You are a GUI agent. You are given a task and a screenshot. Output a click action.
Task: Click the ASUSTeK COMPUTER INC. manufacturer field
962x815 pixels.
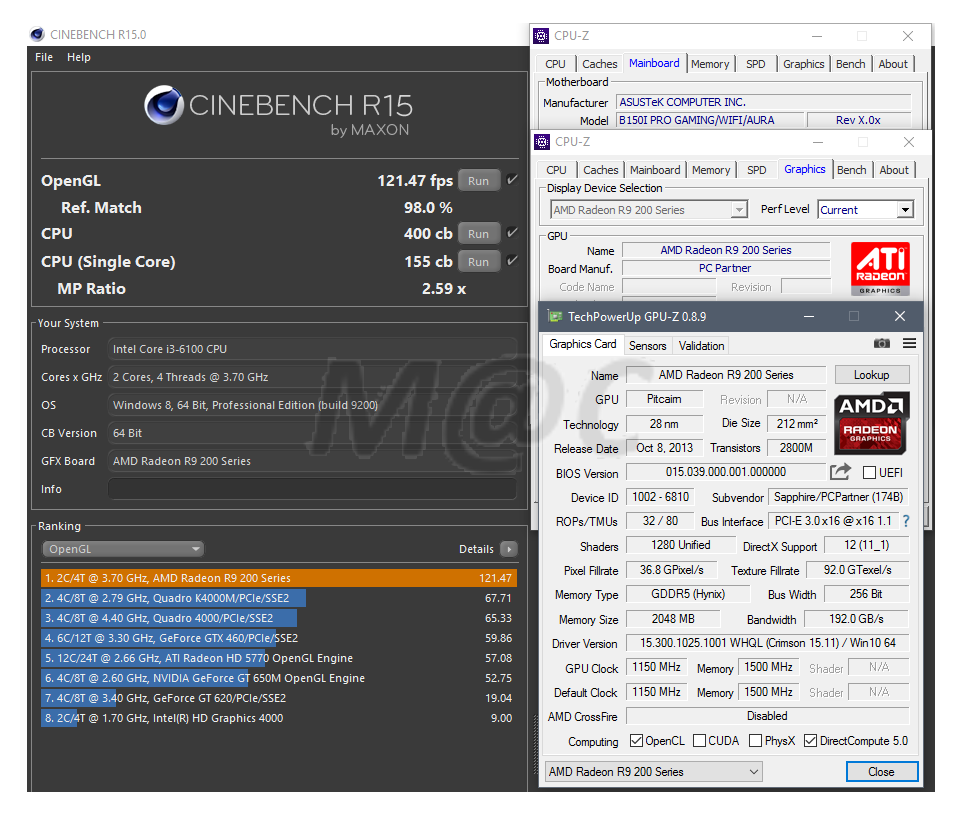coord(764,102)
